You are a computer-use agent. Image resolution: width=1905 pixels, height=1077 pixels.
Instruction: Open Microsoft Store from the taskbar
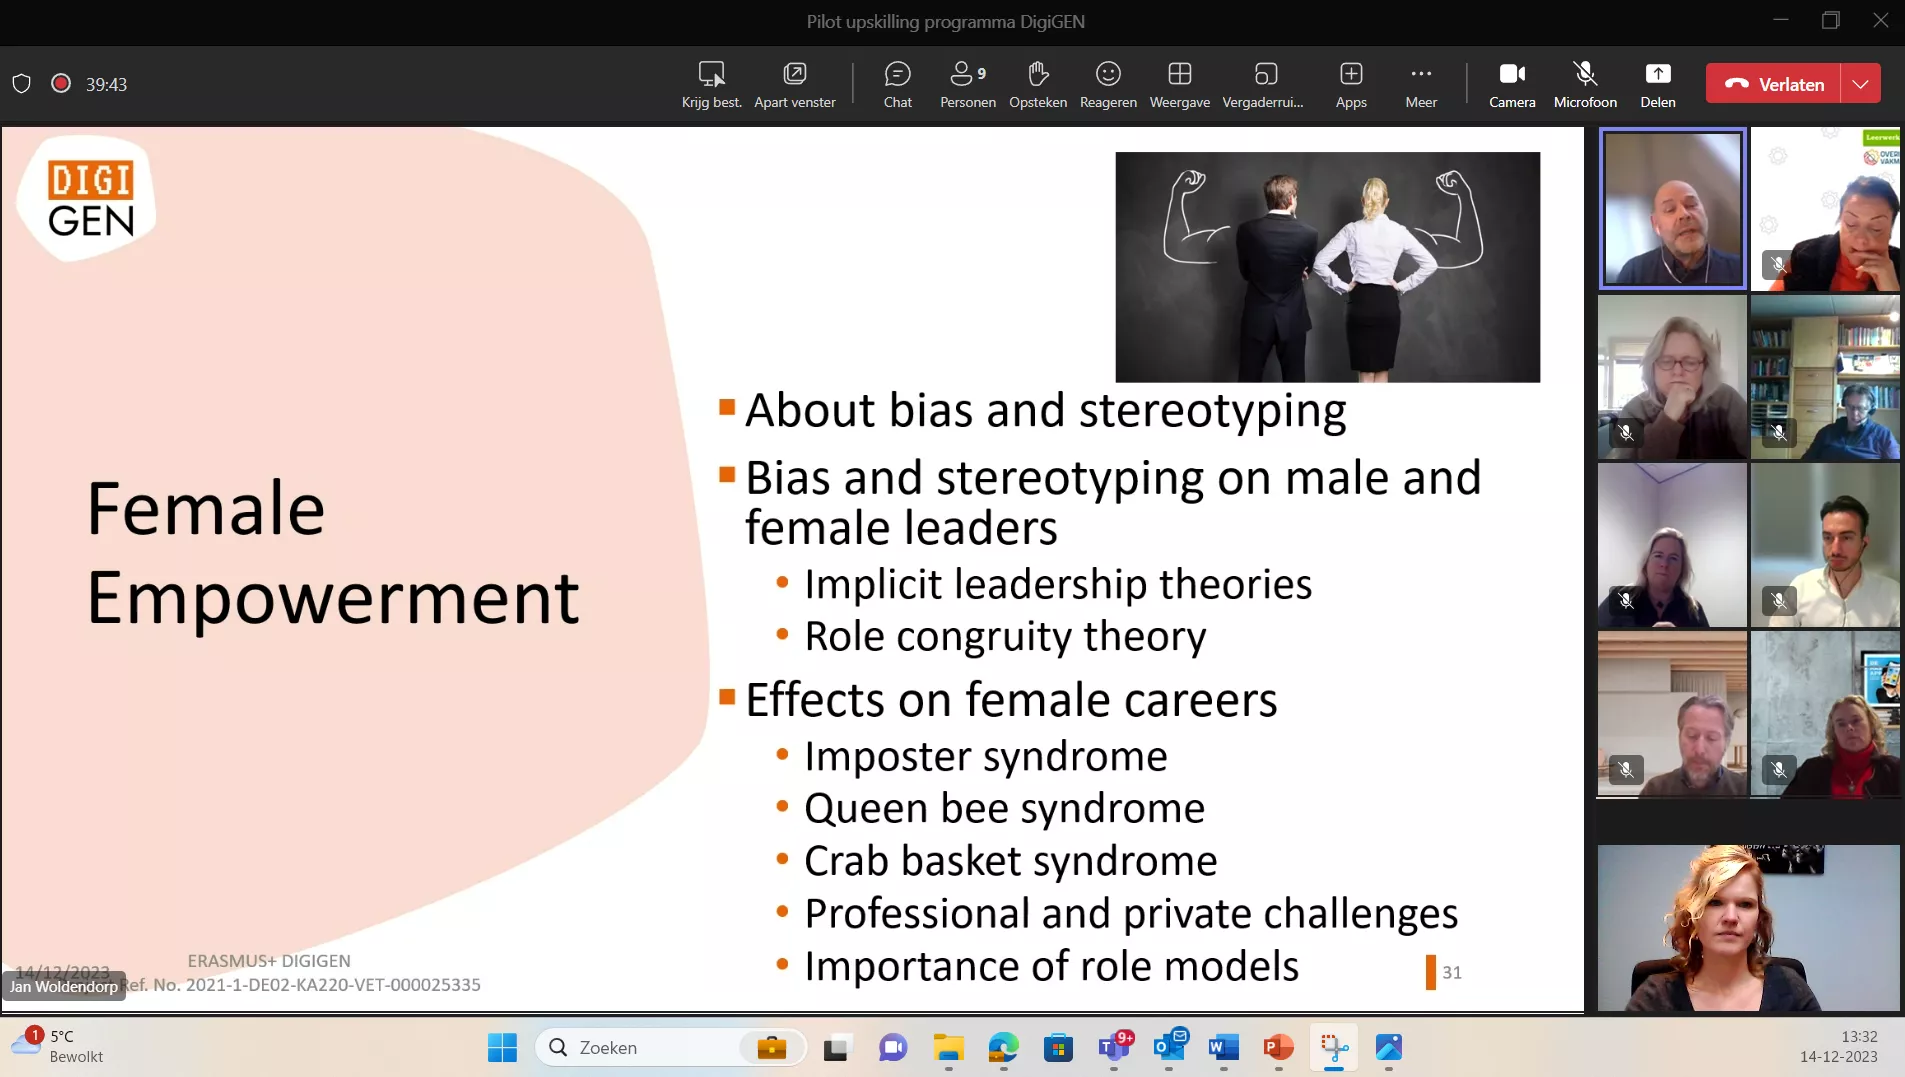point(1058,1047)
